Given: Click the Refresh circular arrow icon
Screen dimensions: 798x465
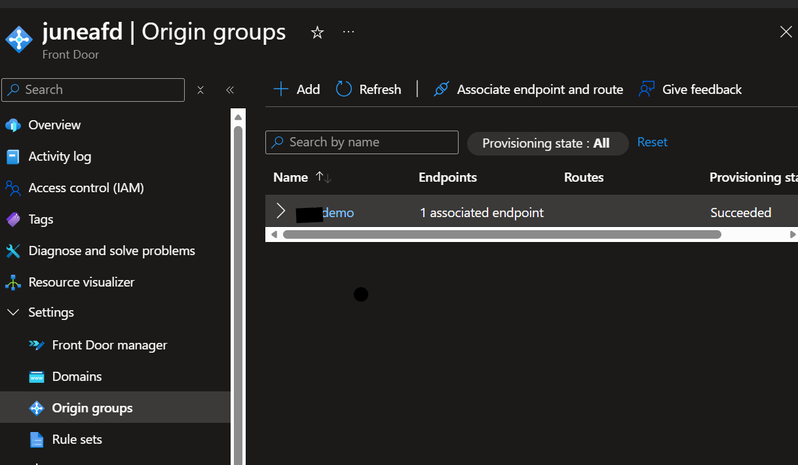Looking at the screenshot, I should pyautogui.click(x=344, y=89).
